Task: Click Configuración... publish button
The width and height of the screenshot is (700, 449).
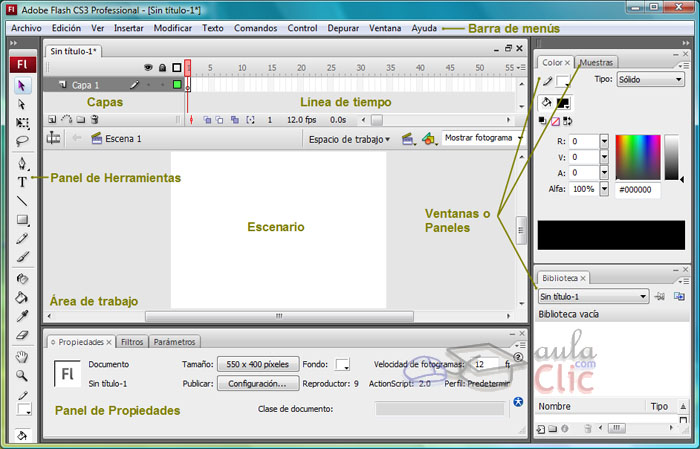Action: click(258, 383)
